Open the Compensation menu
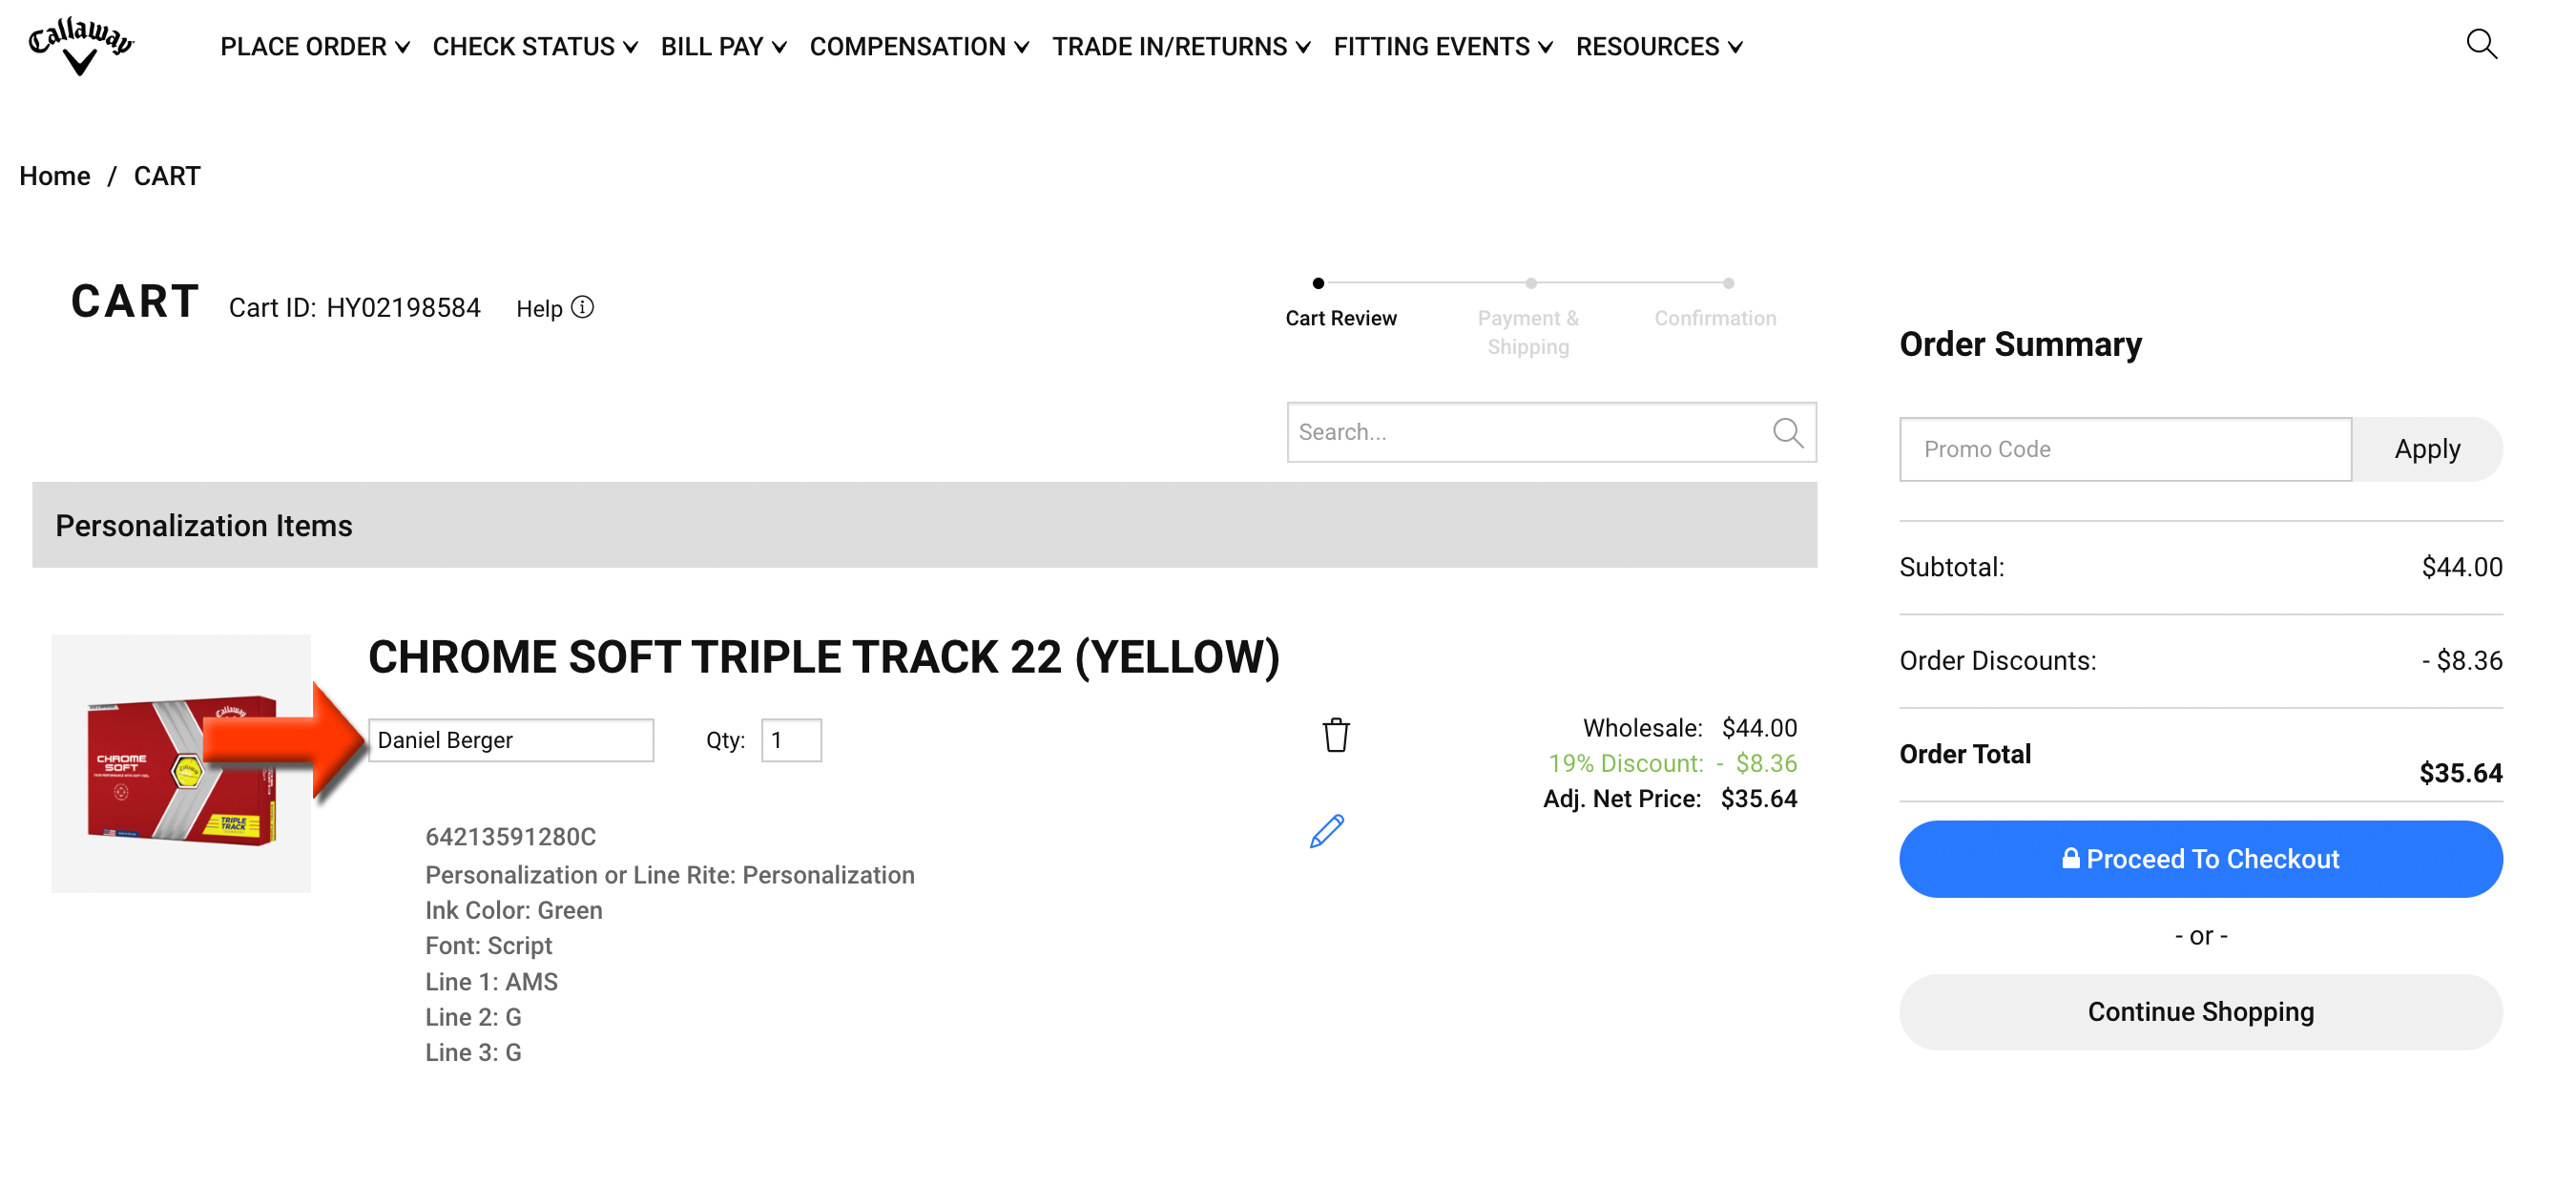This screenshot has width=2576, height=1185. [x=918, y=46]
